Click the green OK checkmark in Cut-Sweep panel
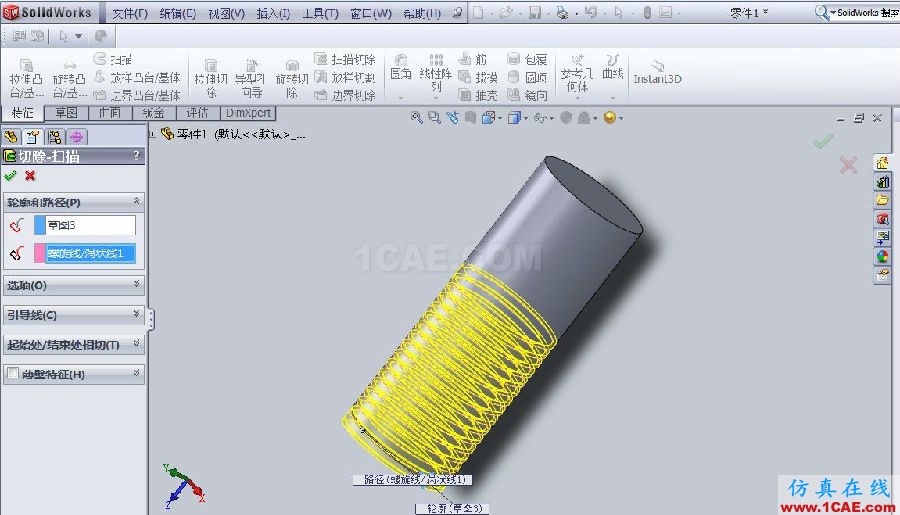Viewport: 900px width, 515px height. coord(10,176)
